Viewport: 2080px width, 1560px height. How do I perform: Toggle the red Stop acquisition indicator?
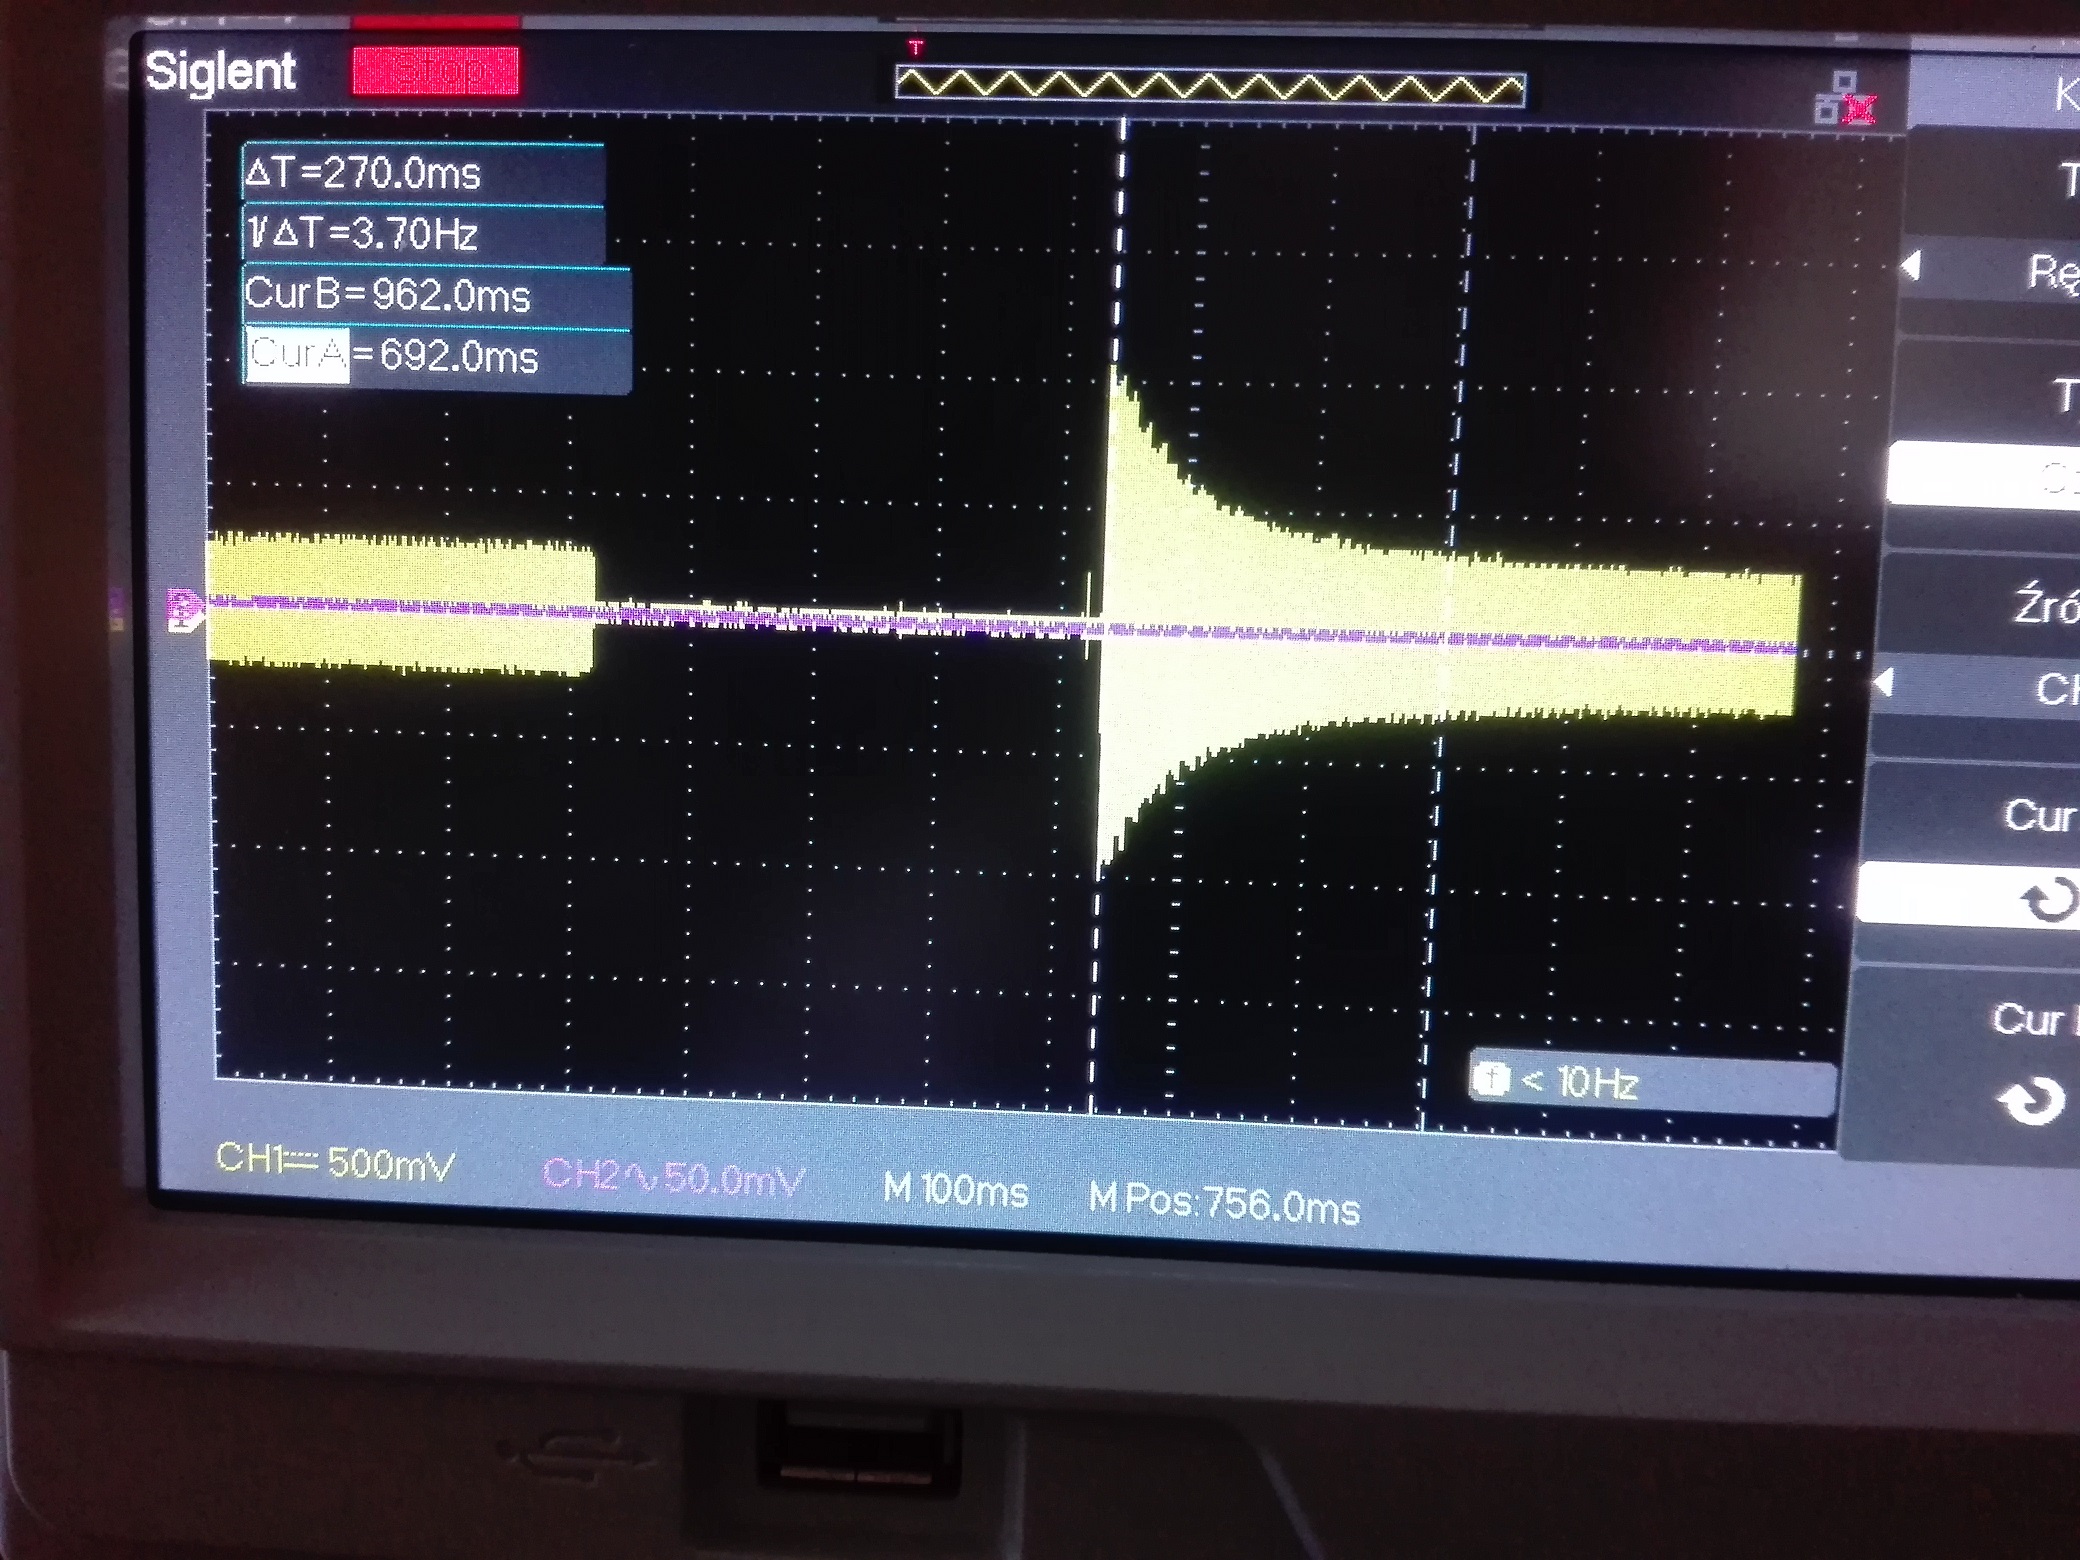click(x=435, y=71)
